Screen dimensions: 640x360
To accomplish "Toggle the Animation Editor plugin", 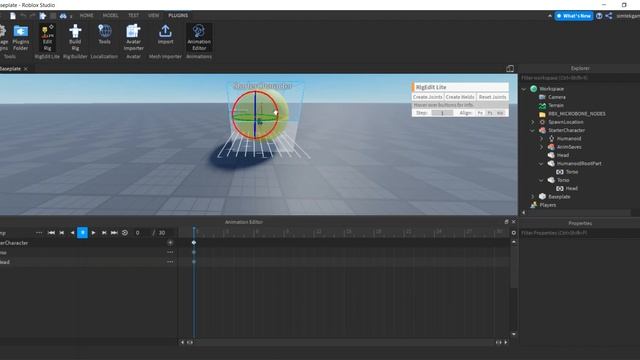I will click(x=199, y=38).
